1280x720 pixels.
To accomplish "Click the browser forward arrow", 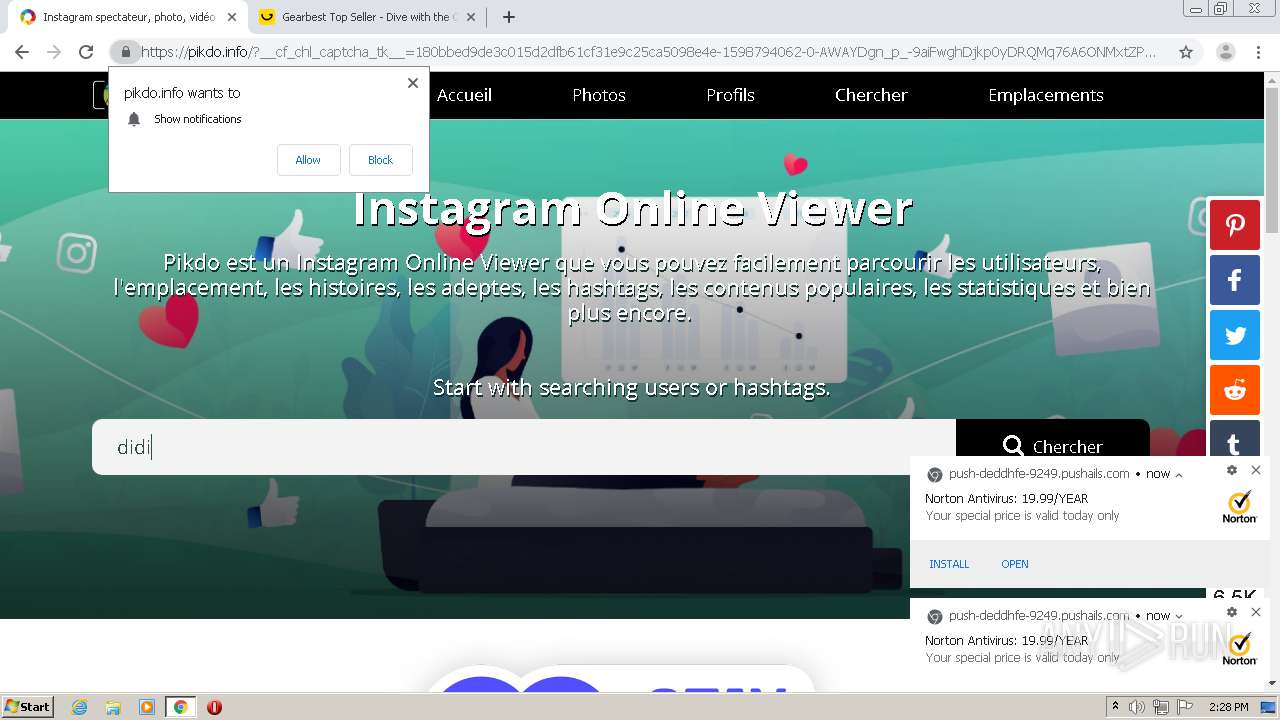I will pos(54,52).
